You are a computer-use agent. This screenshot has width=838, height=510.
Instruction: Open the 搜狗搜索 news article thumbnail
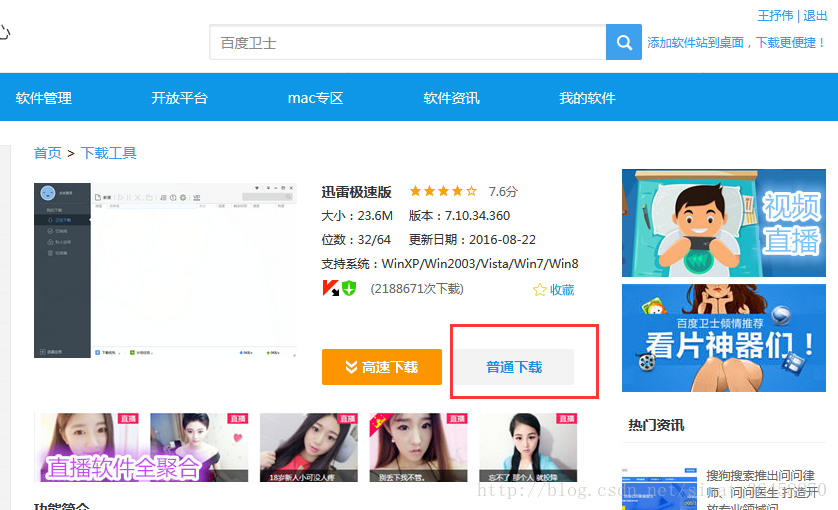click(659, 489)
